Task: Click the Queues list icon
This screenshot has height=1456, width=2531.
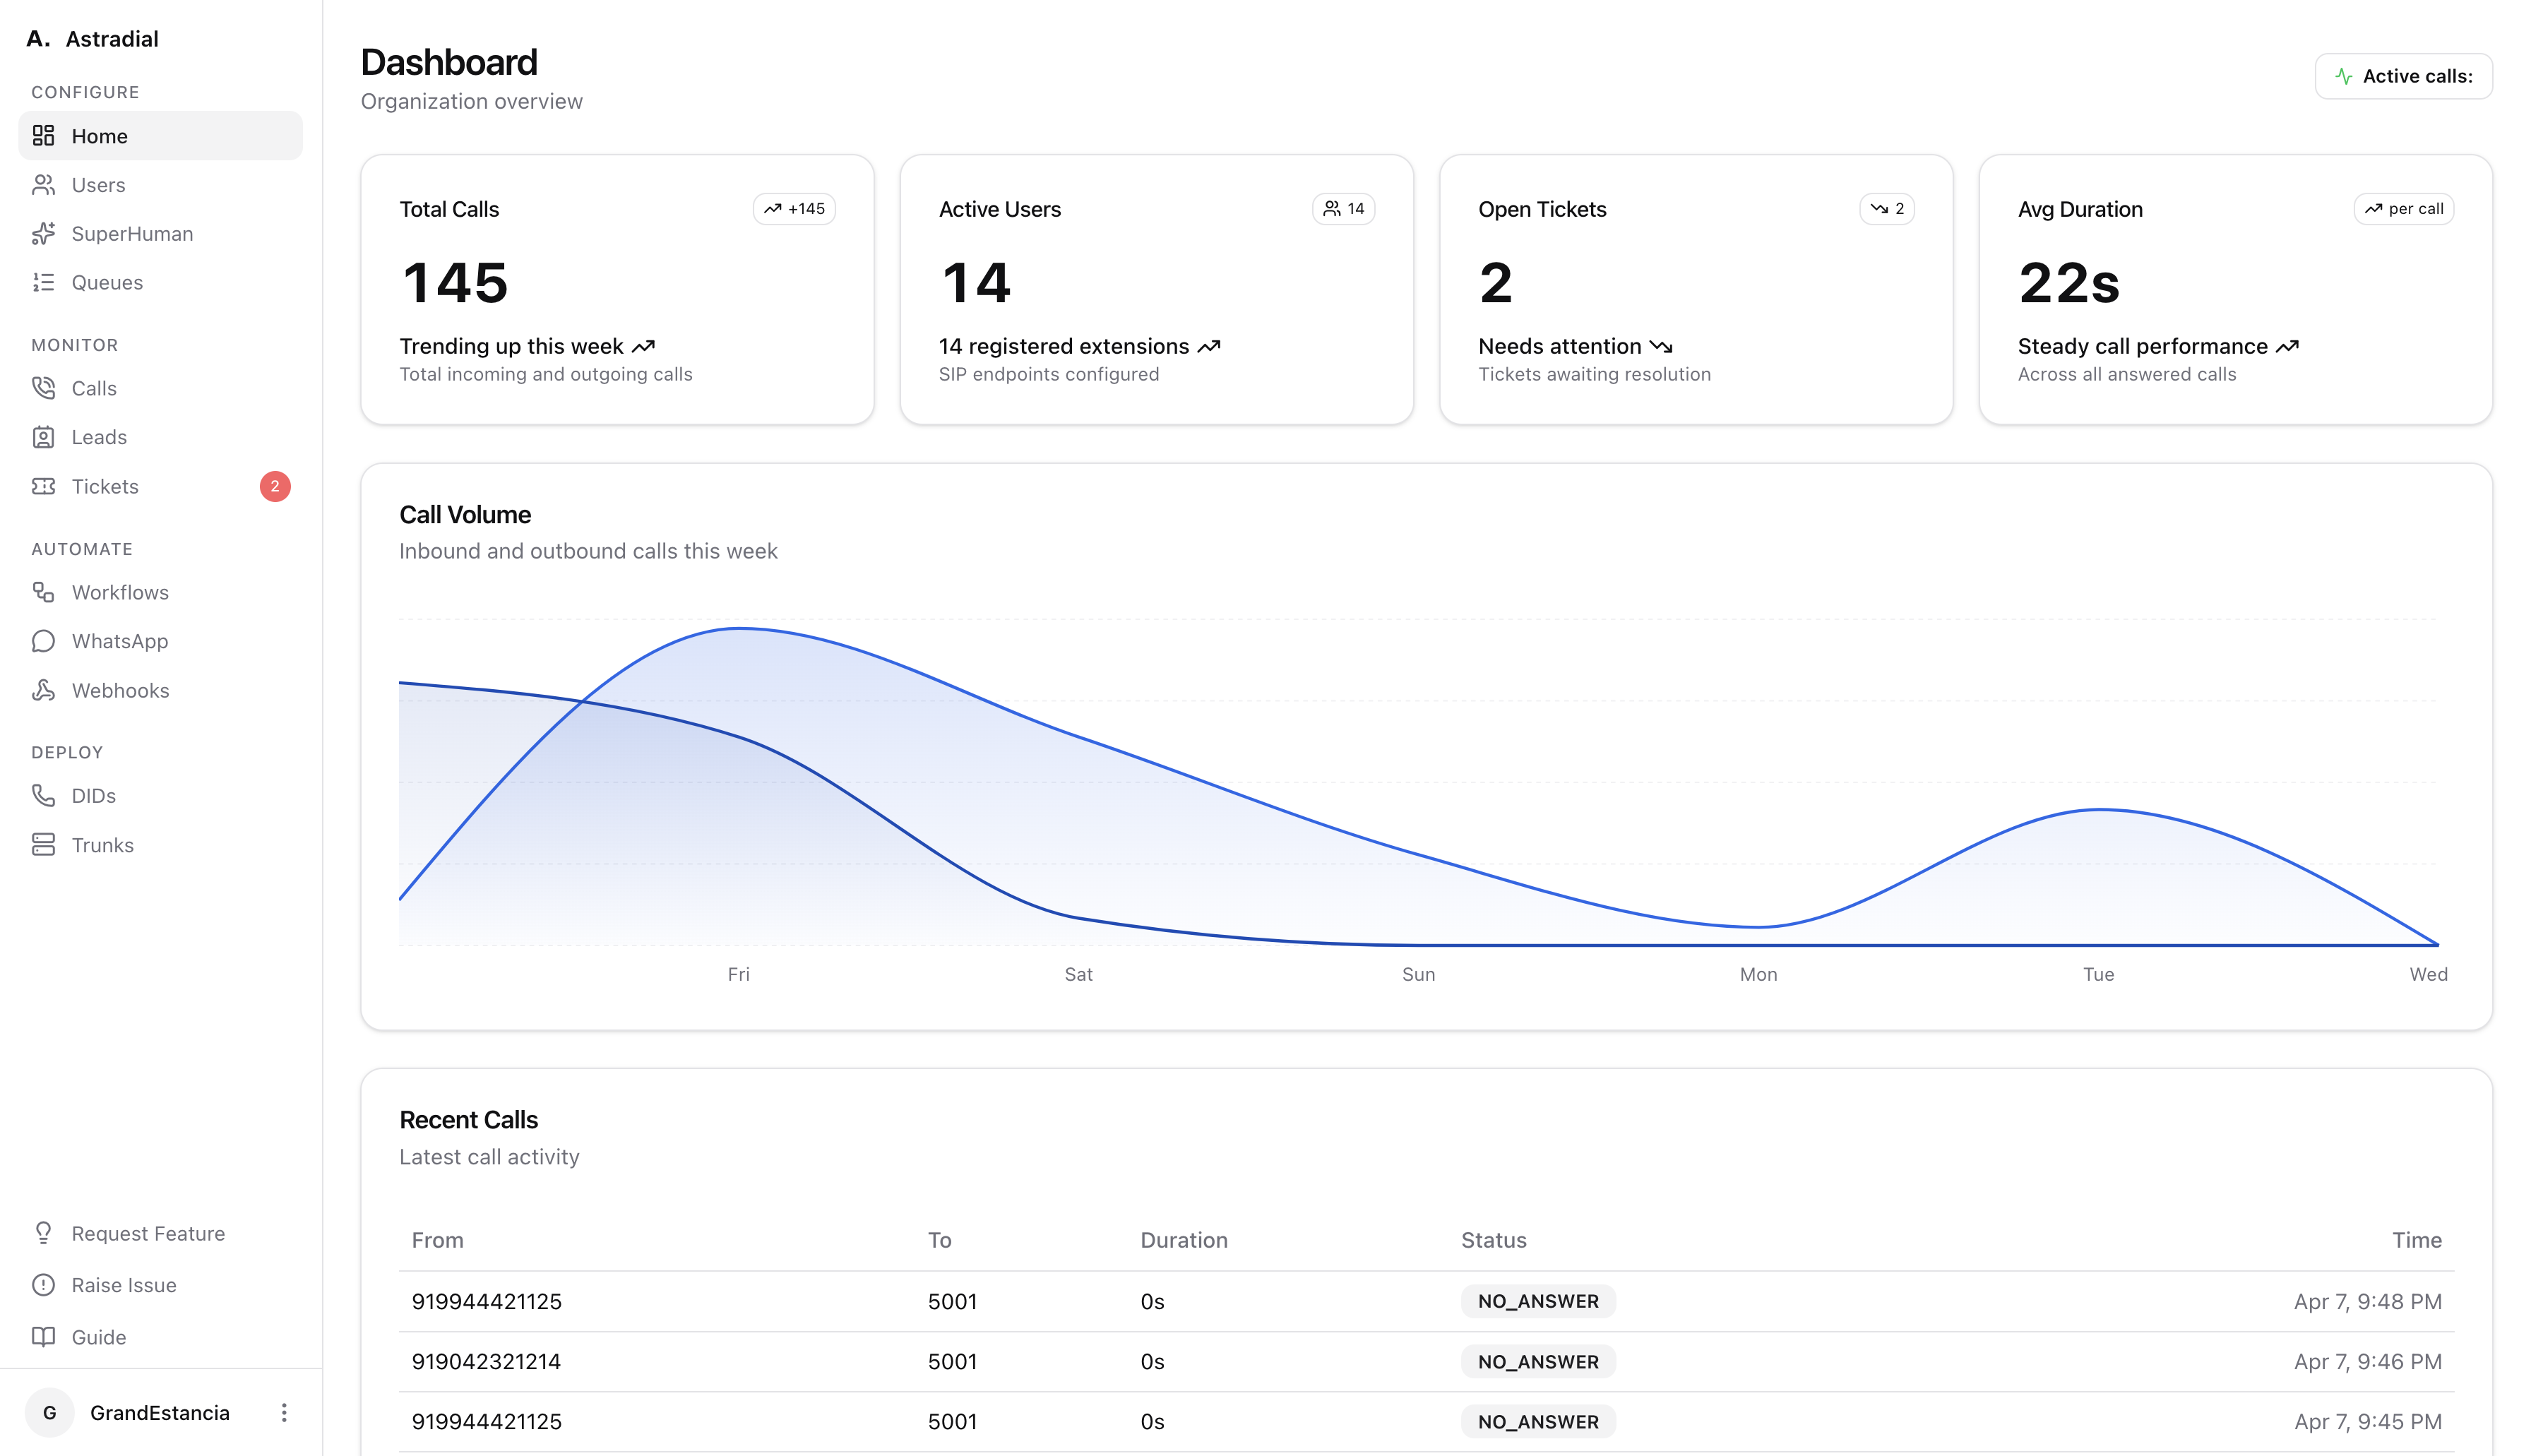Action: (44, 282)
